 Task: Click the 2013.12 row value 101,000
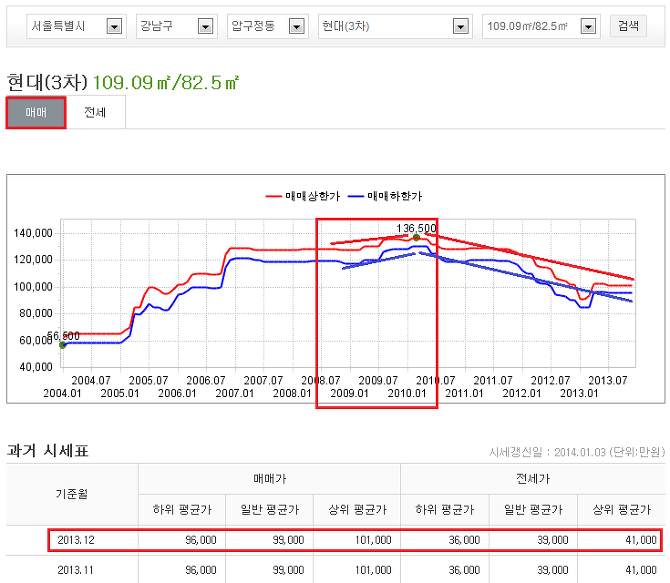click(373, 540)
